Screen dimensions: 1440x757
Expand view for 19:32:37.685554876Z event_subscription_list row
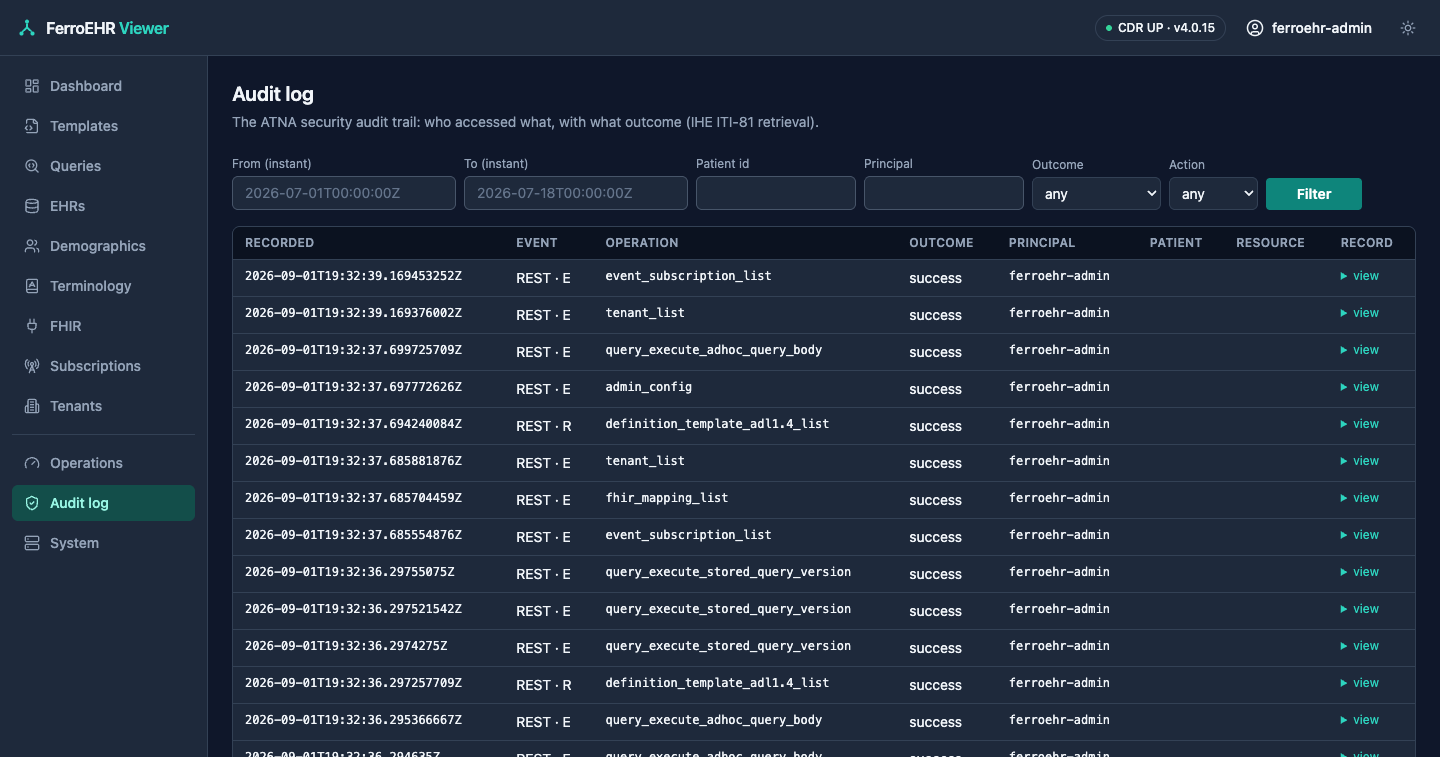1359,535
